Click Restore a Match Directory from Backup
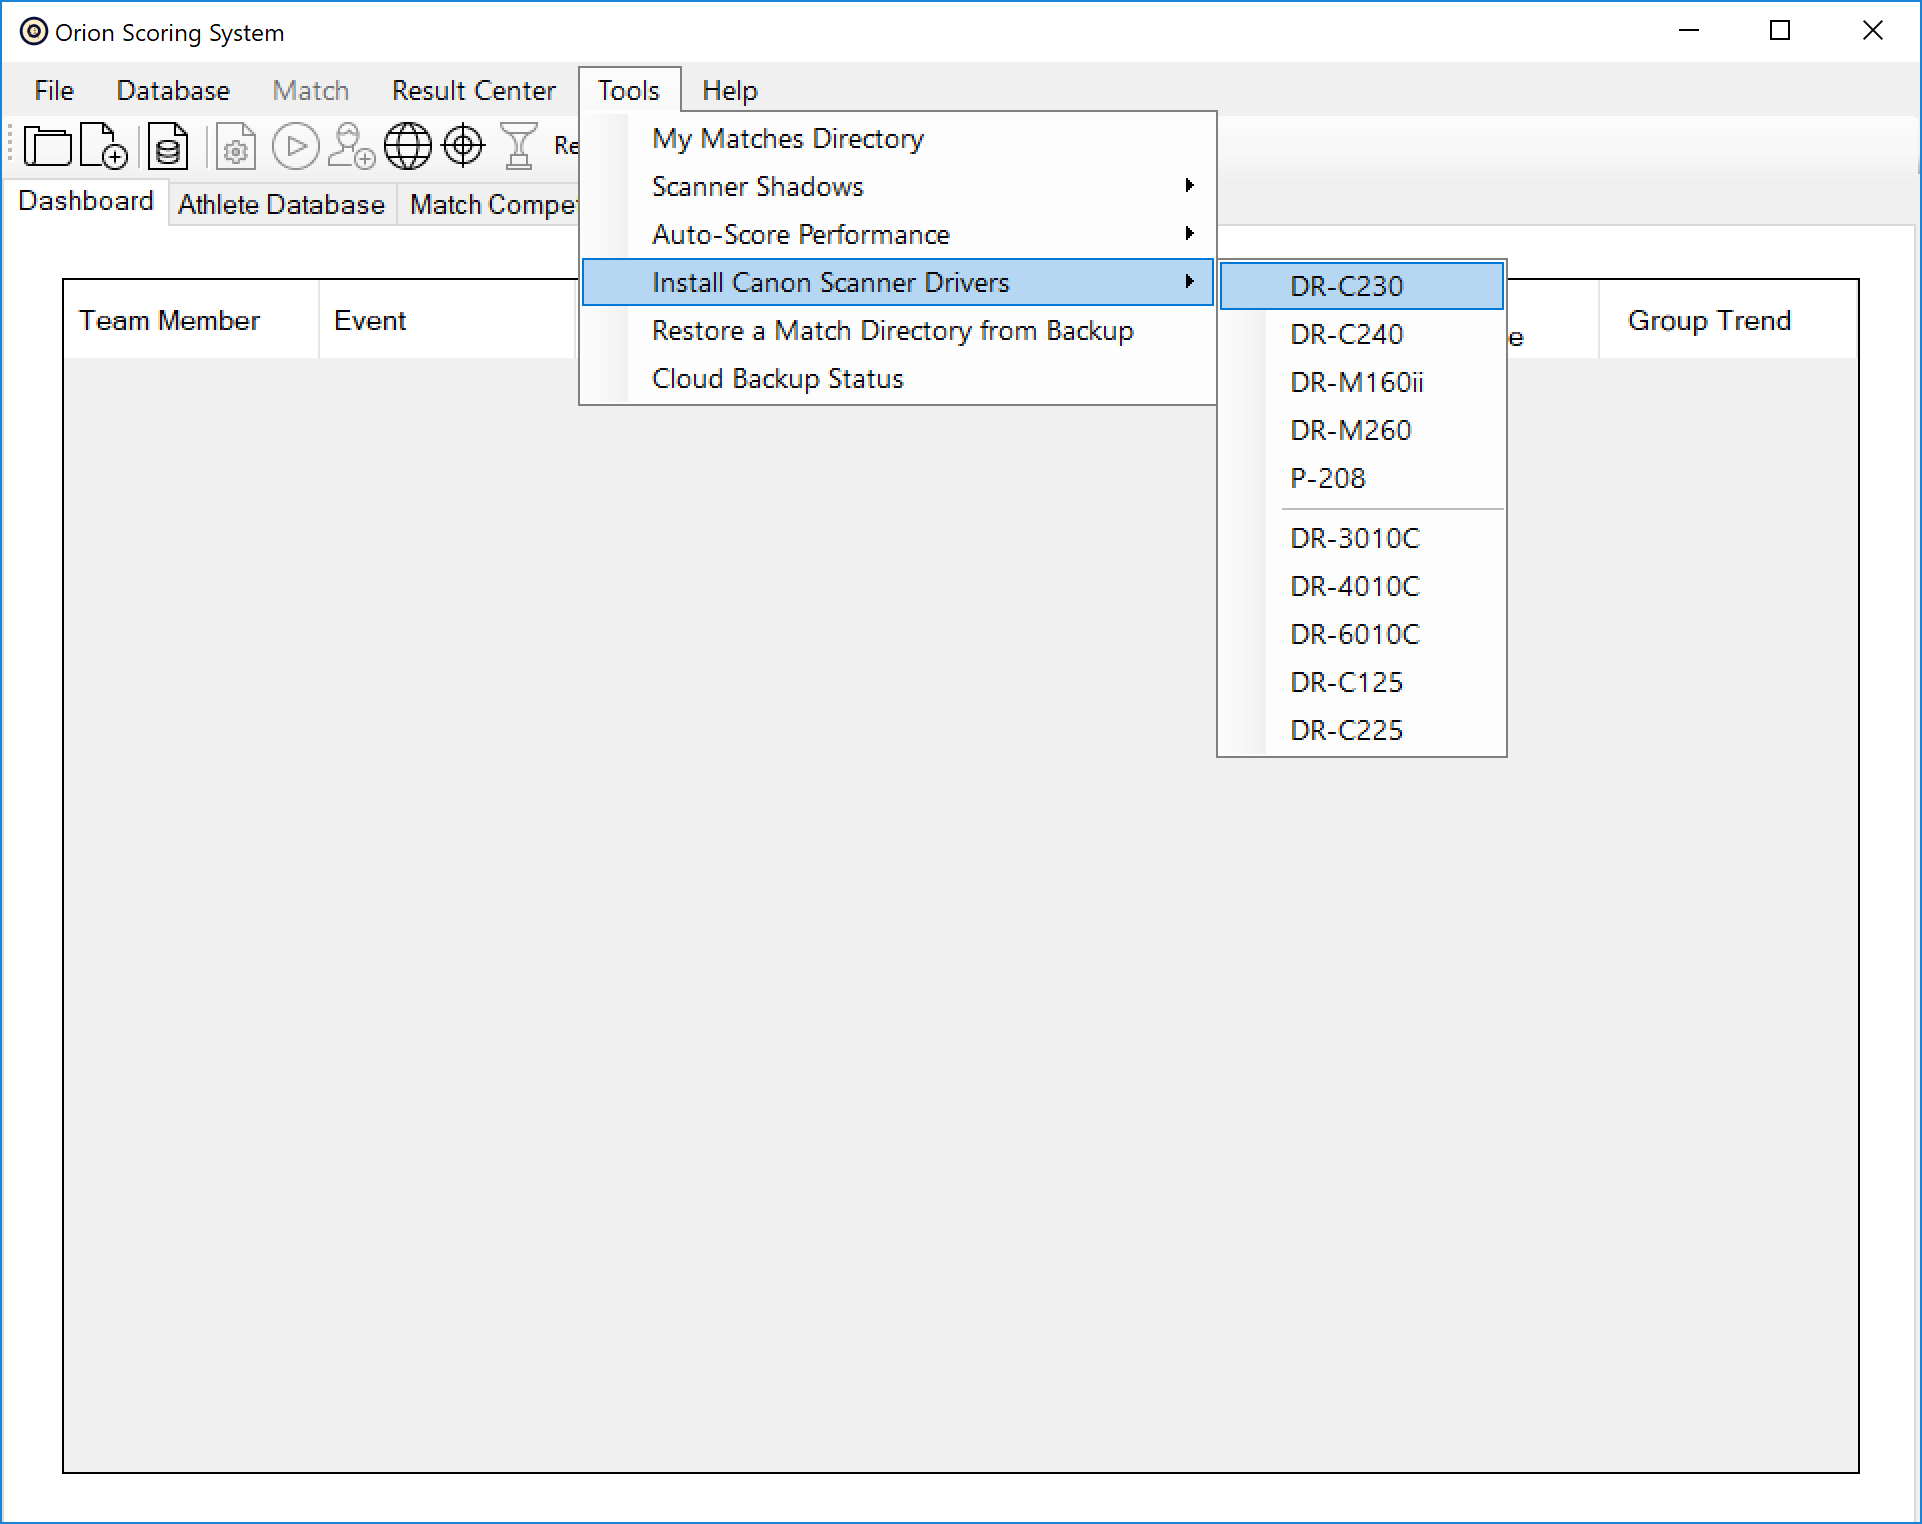The width and height of the screenshot is (1922, 1524). pos(894,329)
